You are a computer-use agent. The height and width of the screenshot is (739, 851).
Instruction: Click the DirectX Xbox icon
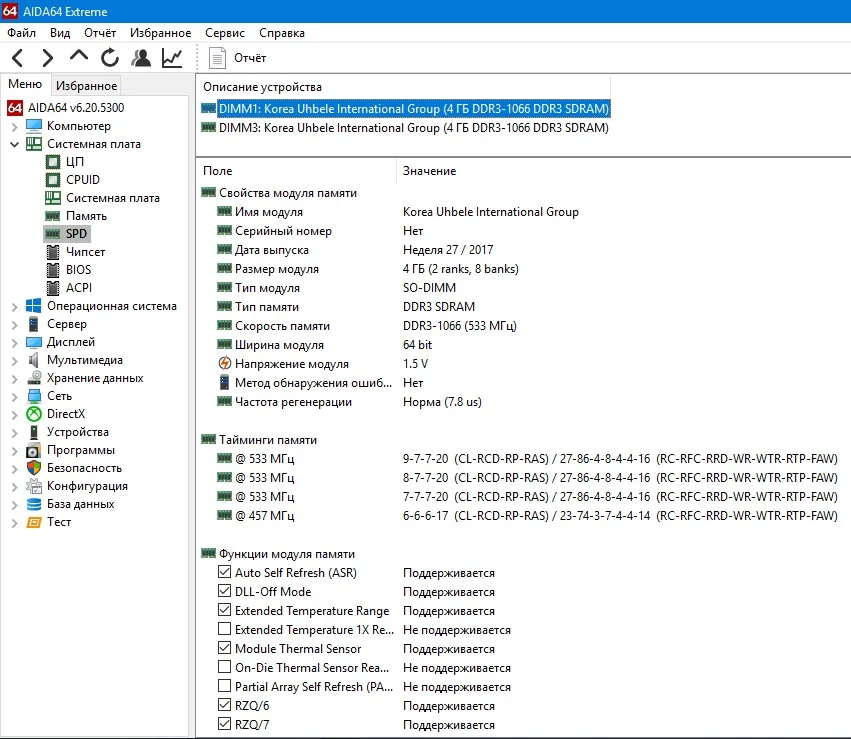click(34, 414)
